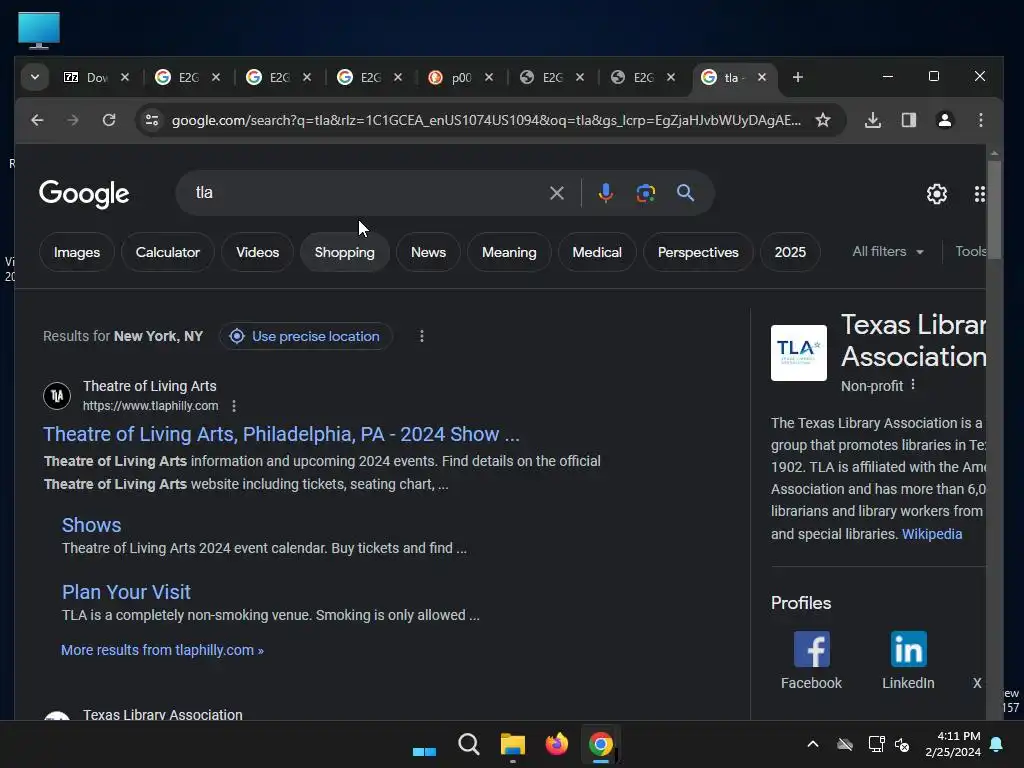The width and height of the screenshot is (1024, 768).
Task: Expand the All filters dropdown
Action: point(888,251)
